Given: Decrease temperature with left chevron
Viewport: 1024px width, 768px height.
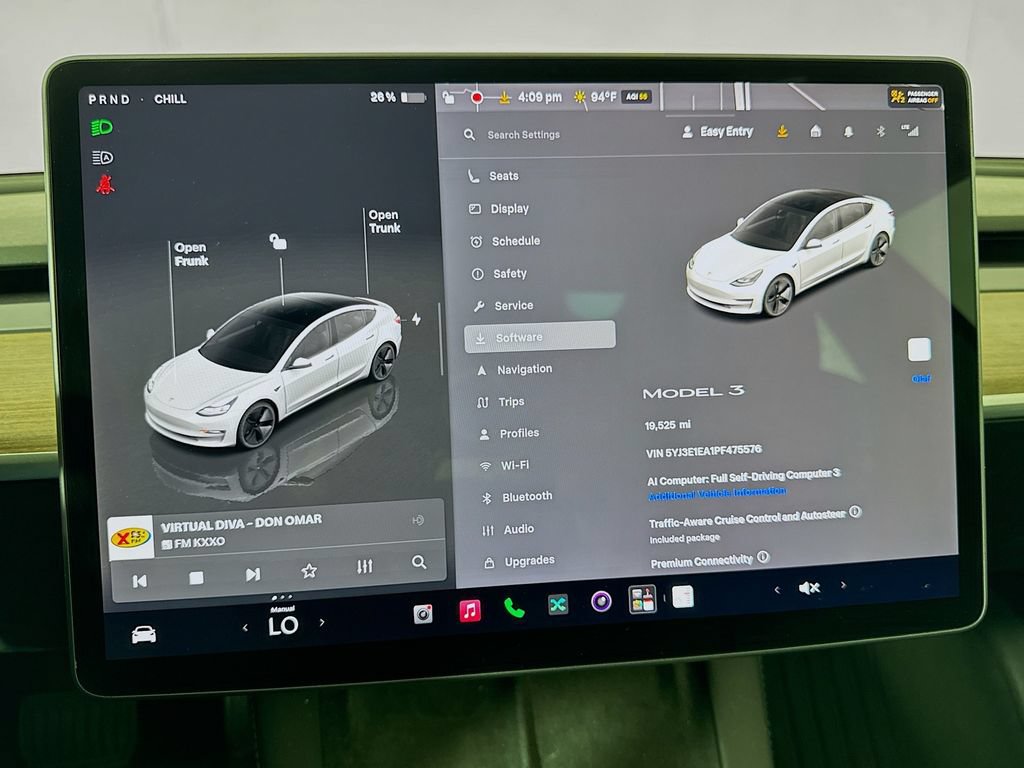Looking at the screenshot, I should pyautogui.click(x=245, y=628).
